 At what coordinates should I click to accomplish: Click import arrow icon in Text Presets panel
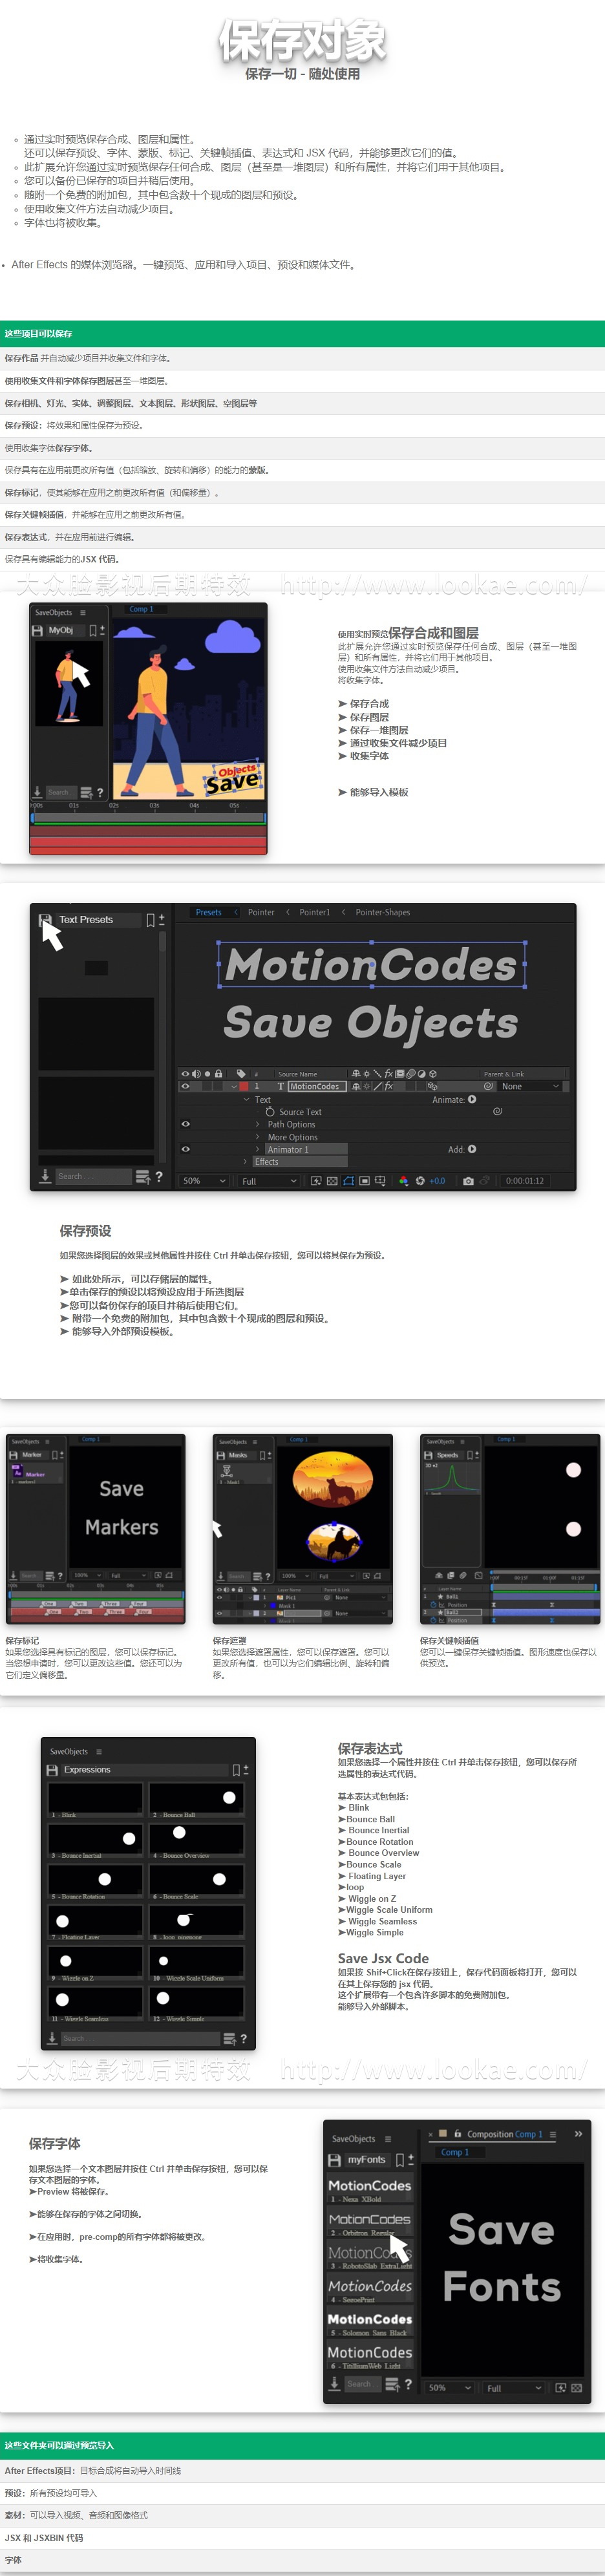(45, 1176)
